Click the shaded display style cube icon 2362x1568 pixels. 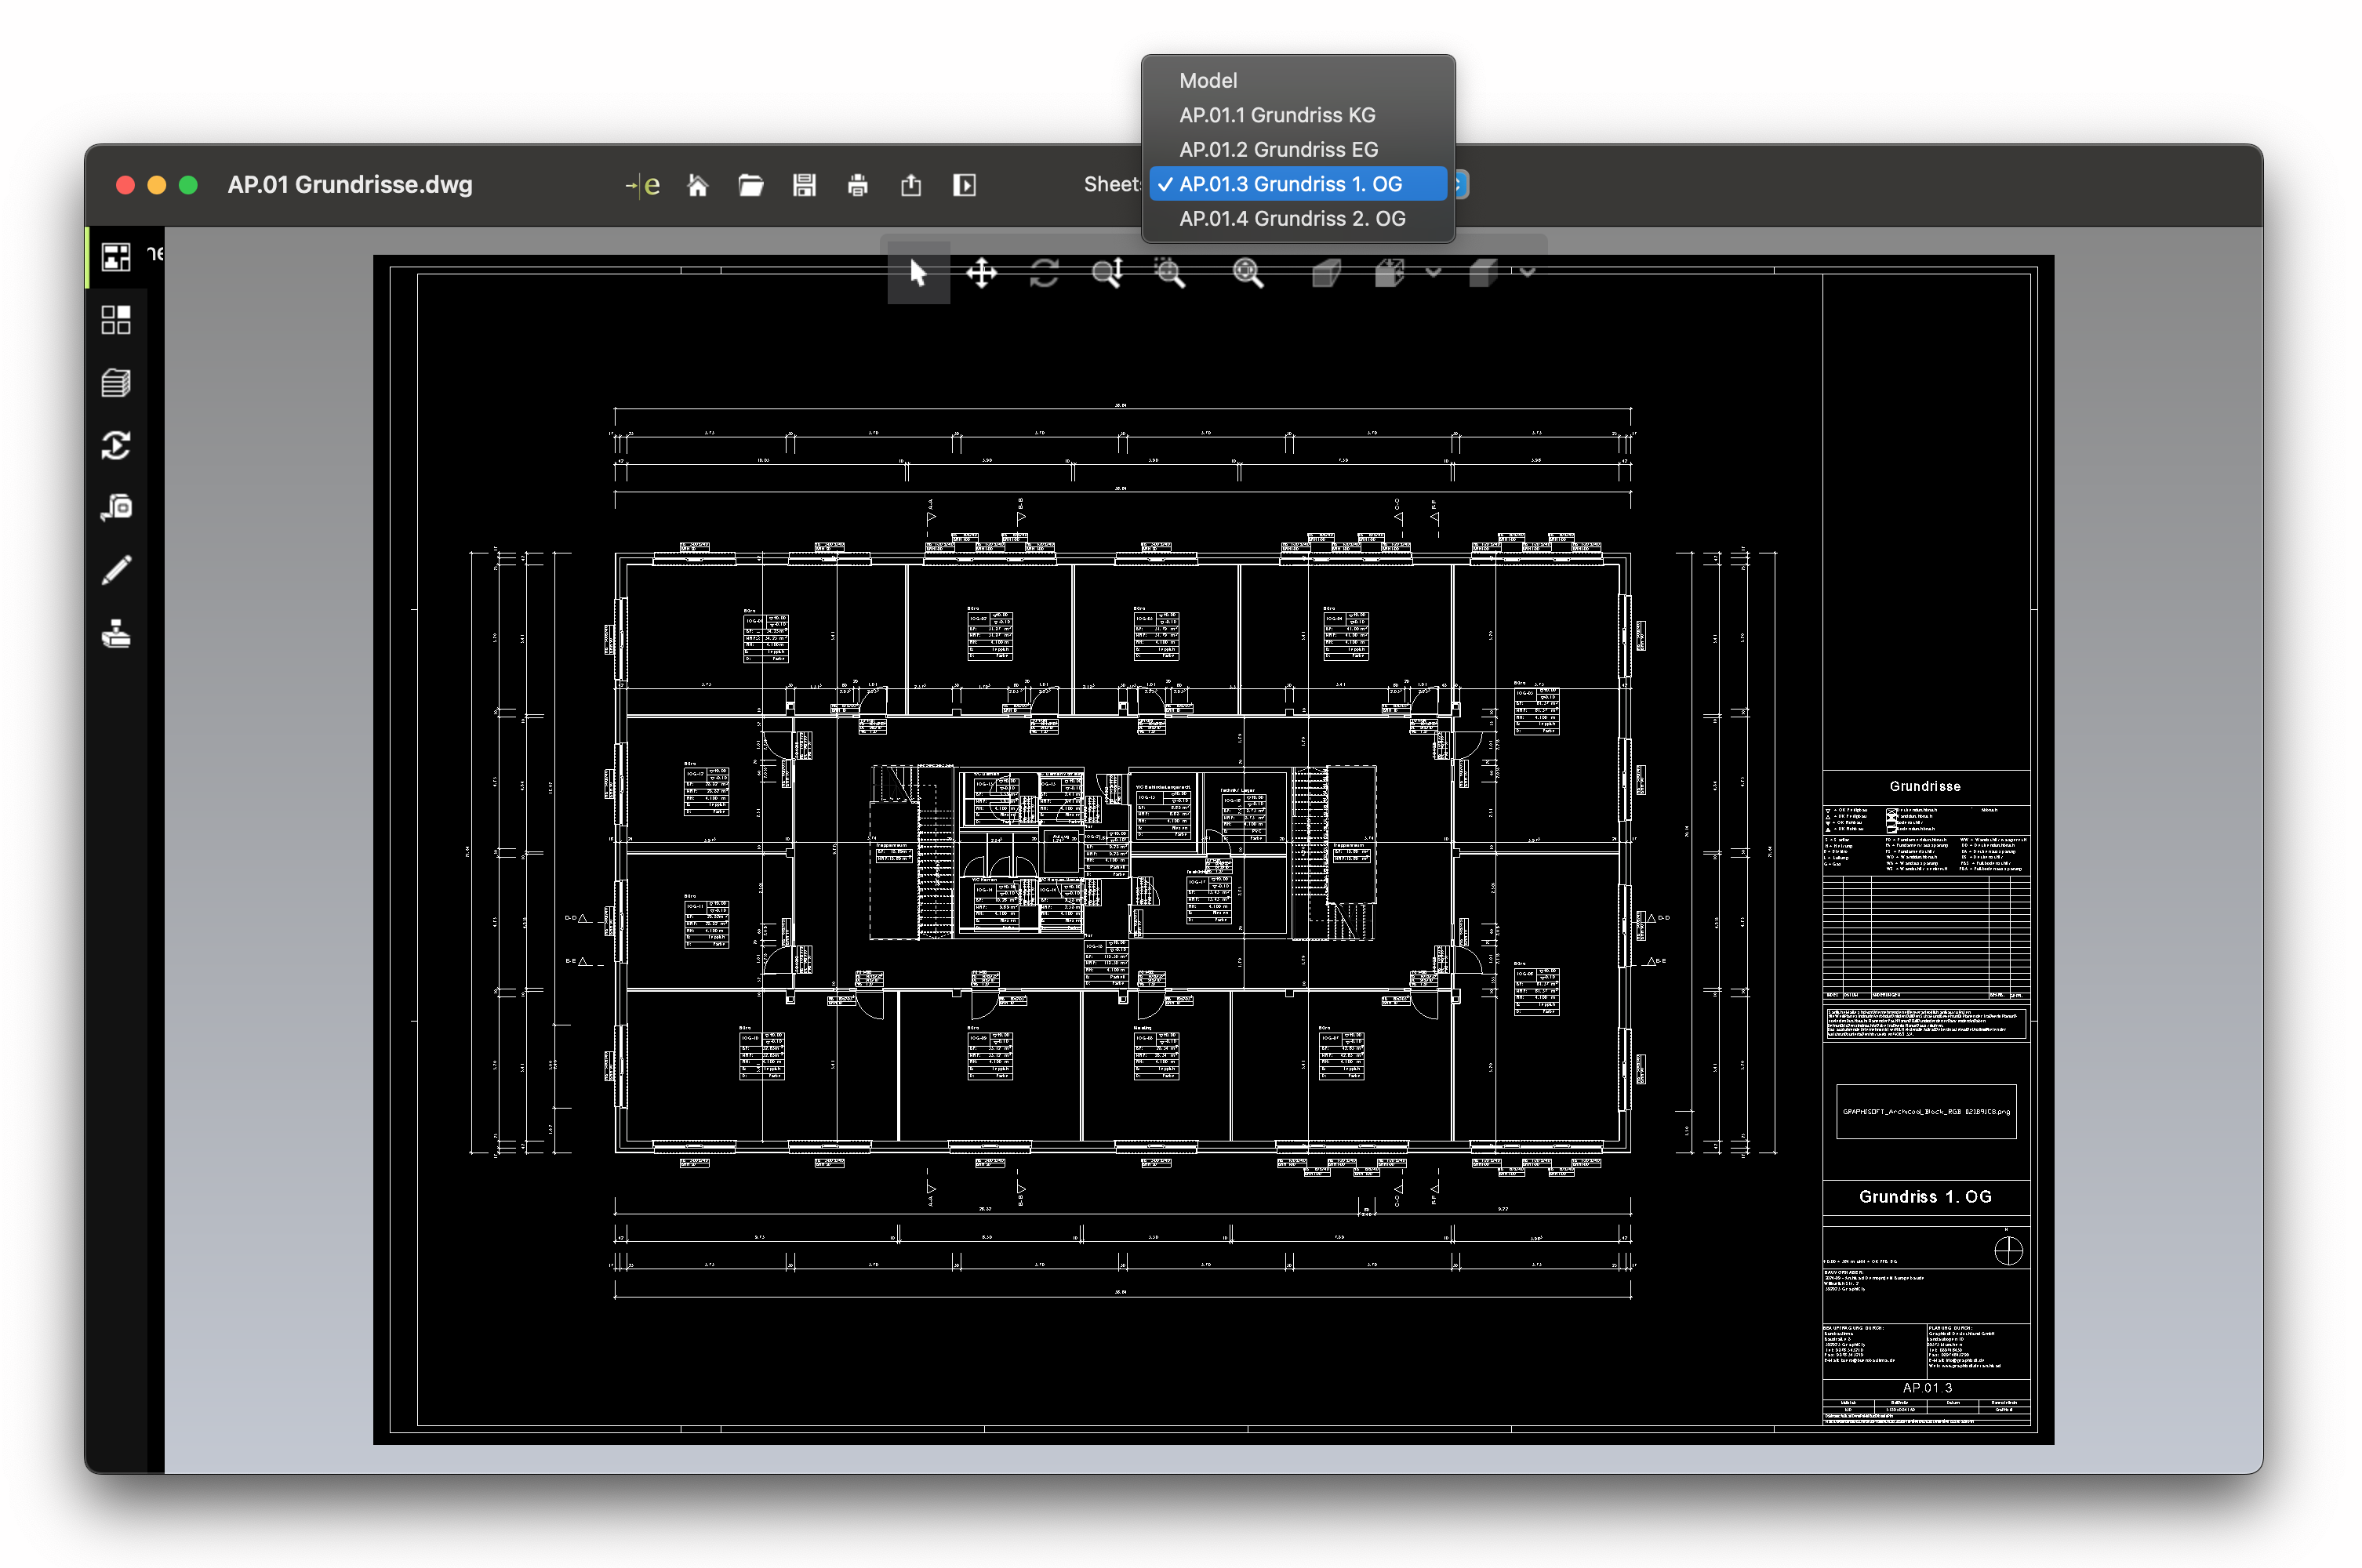click(1483, 272)
